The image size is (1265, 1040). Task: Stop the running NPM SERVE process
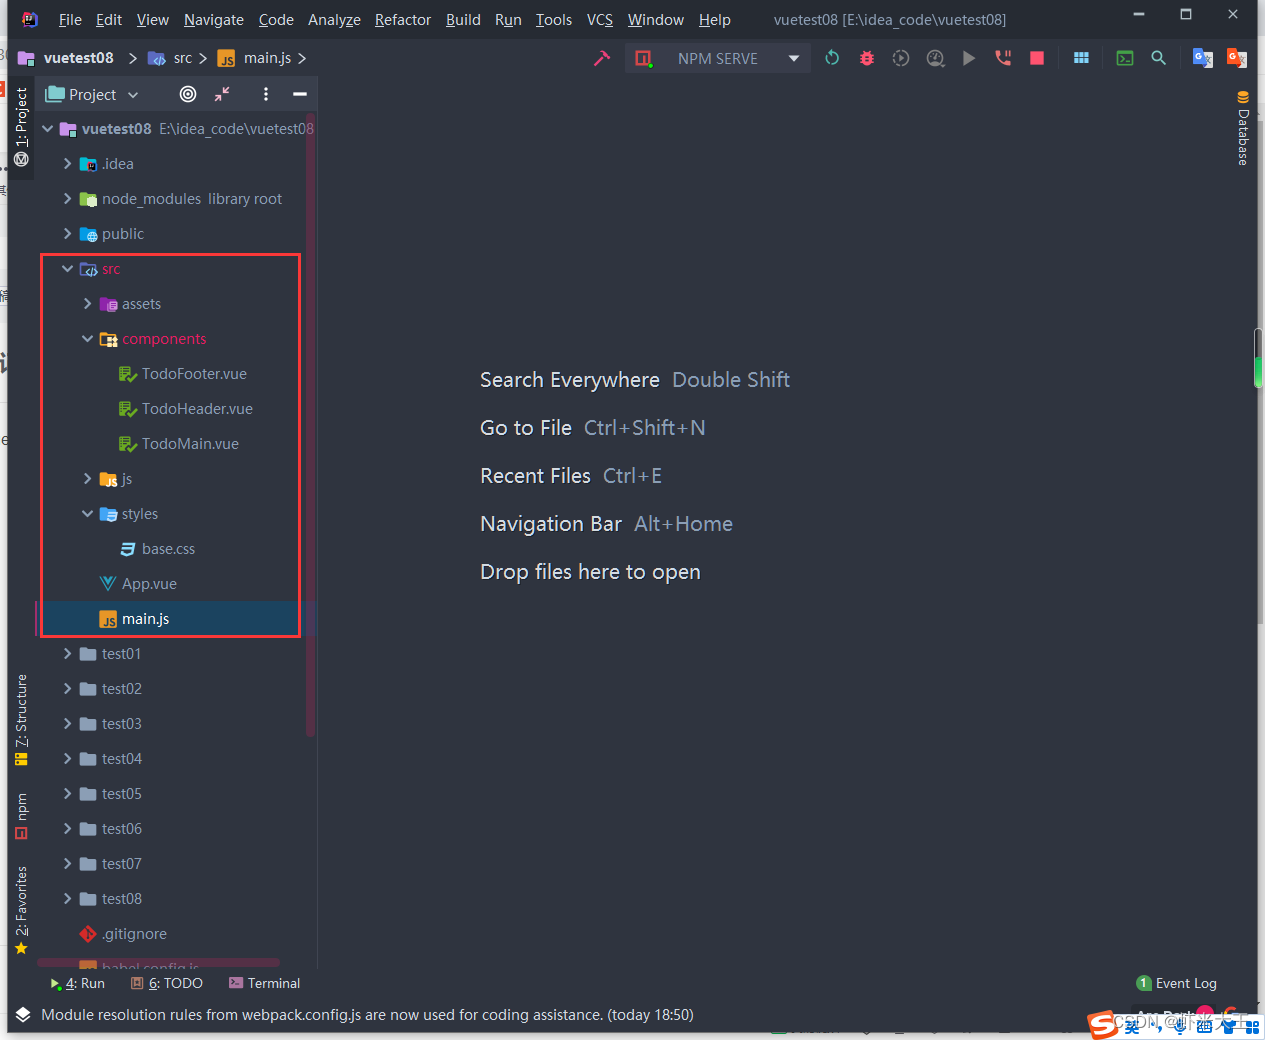click(1037, 58)
